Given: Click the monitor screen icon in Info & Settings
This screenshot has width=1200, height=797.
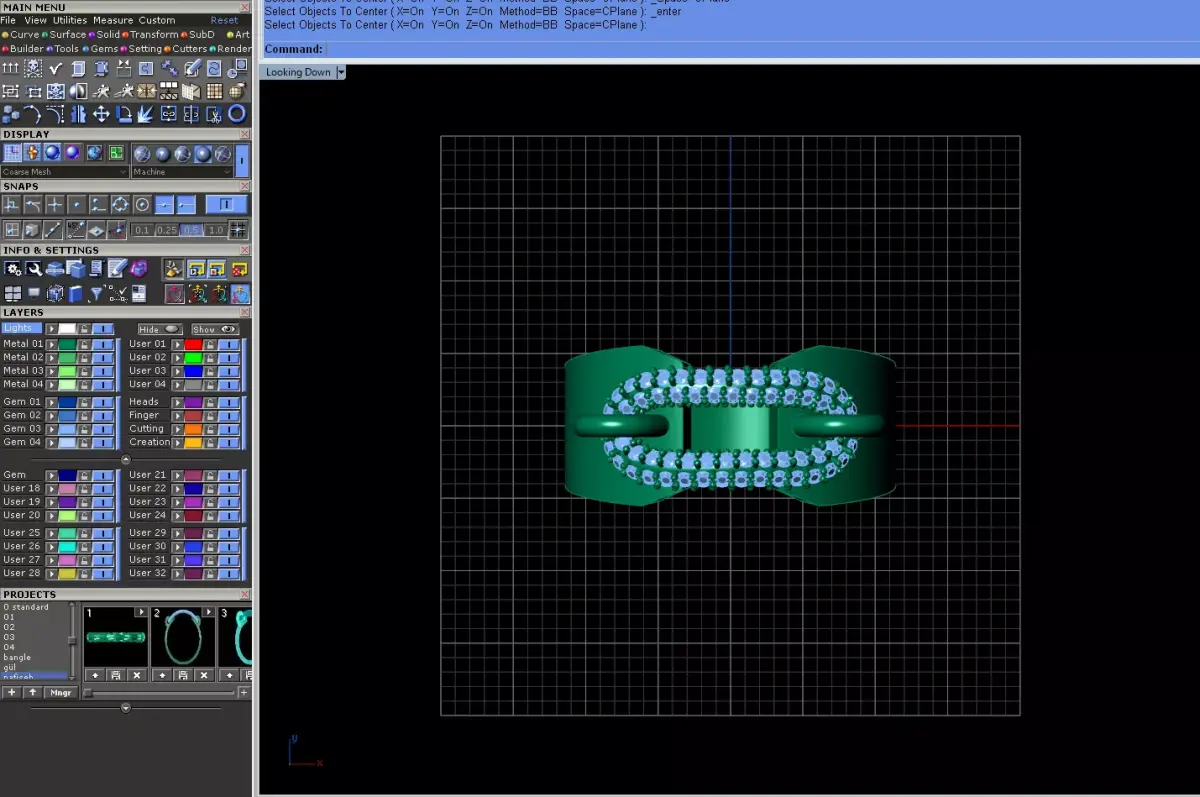Looking at the screenshot, I should [34, 292].
